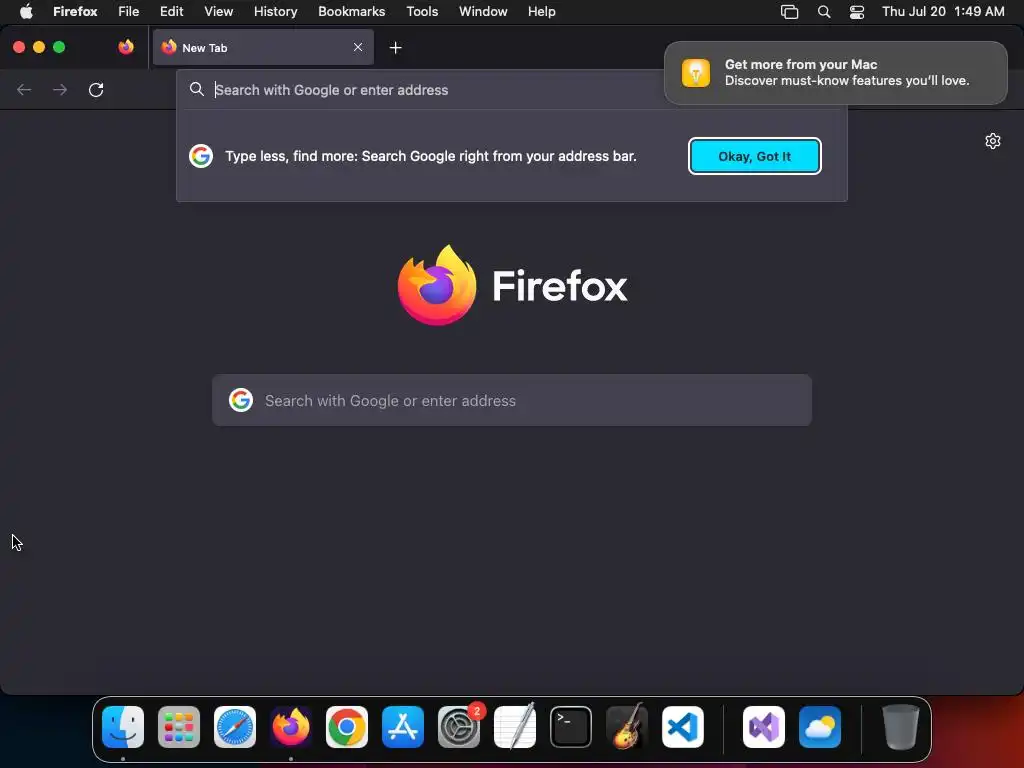Open the Tools menu

[422, 11]
